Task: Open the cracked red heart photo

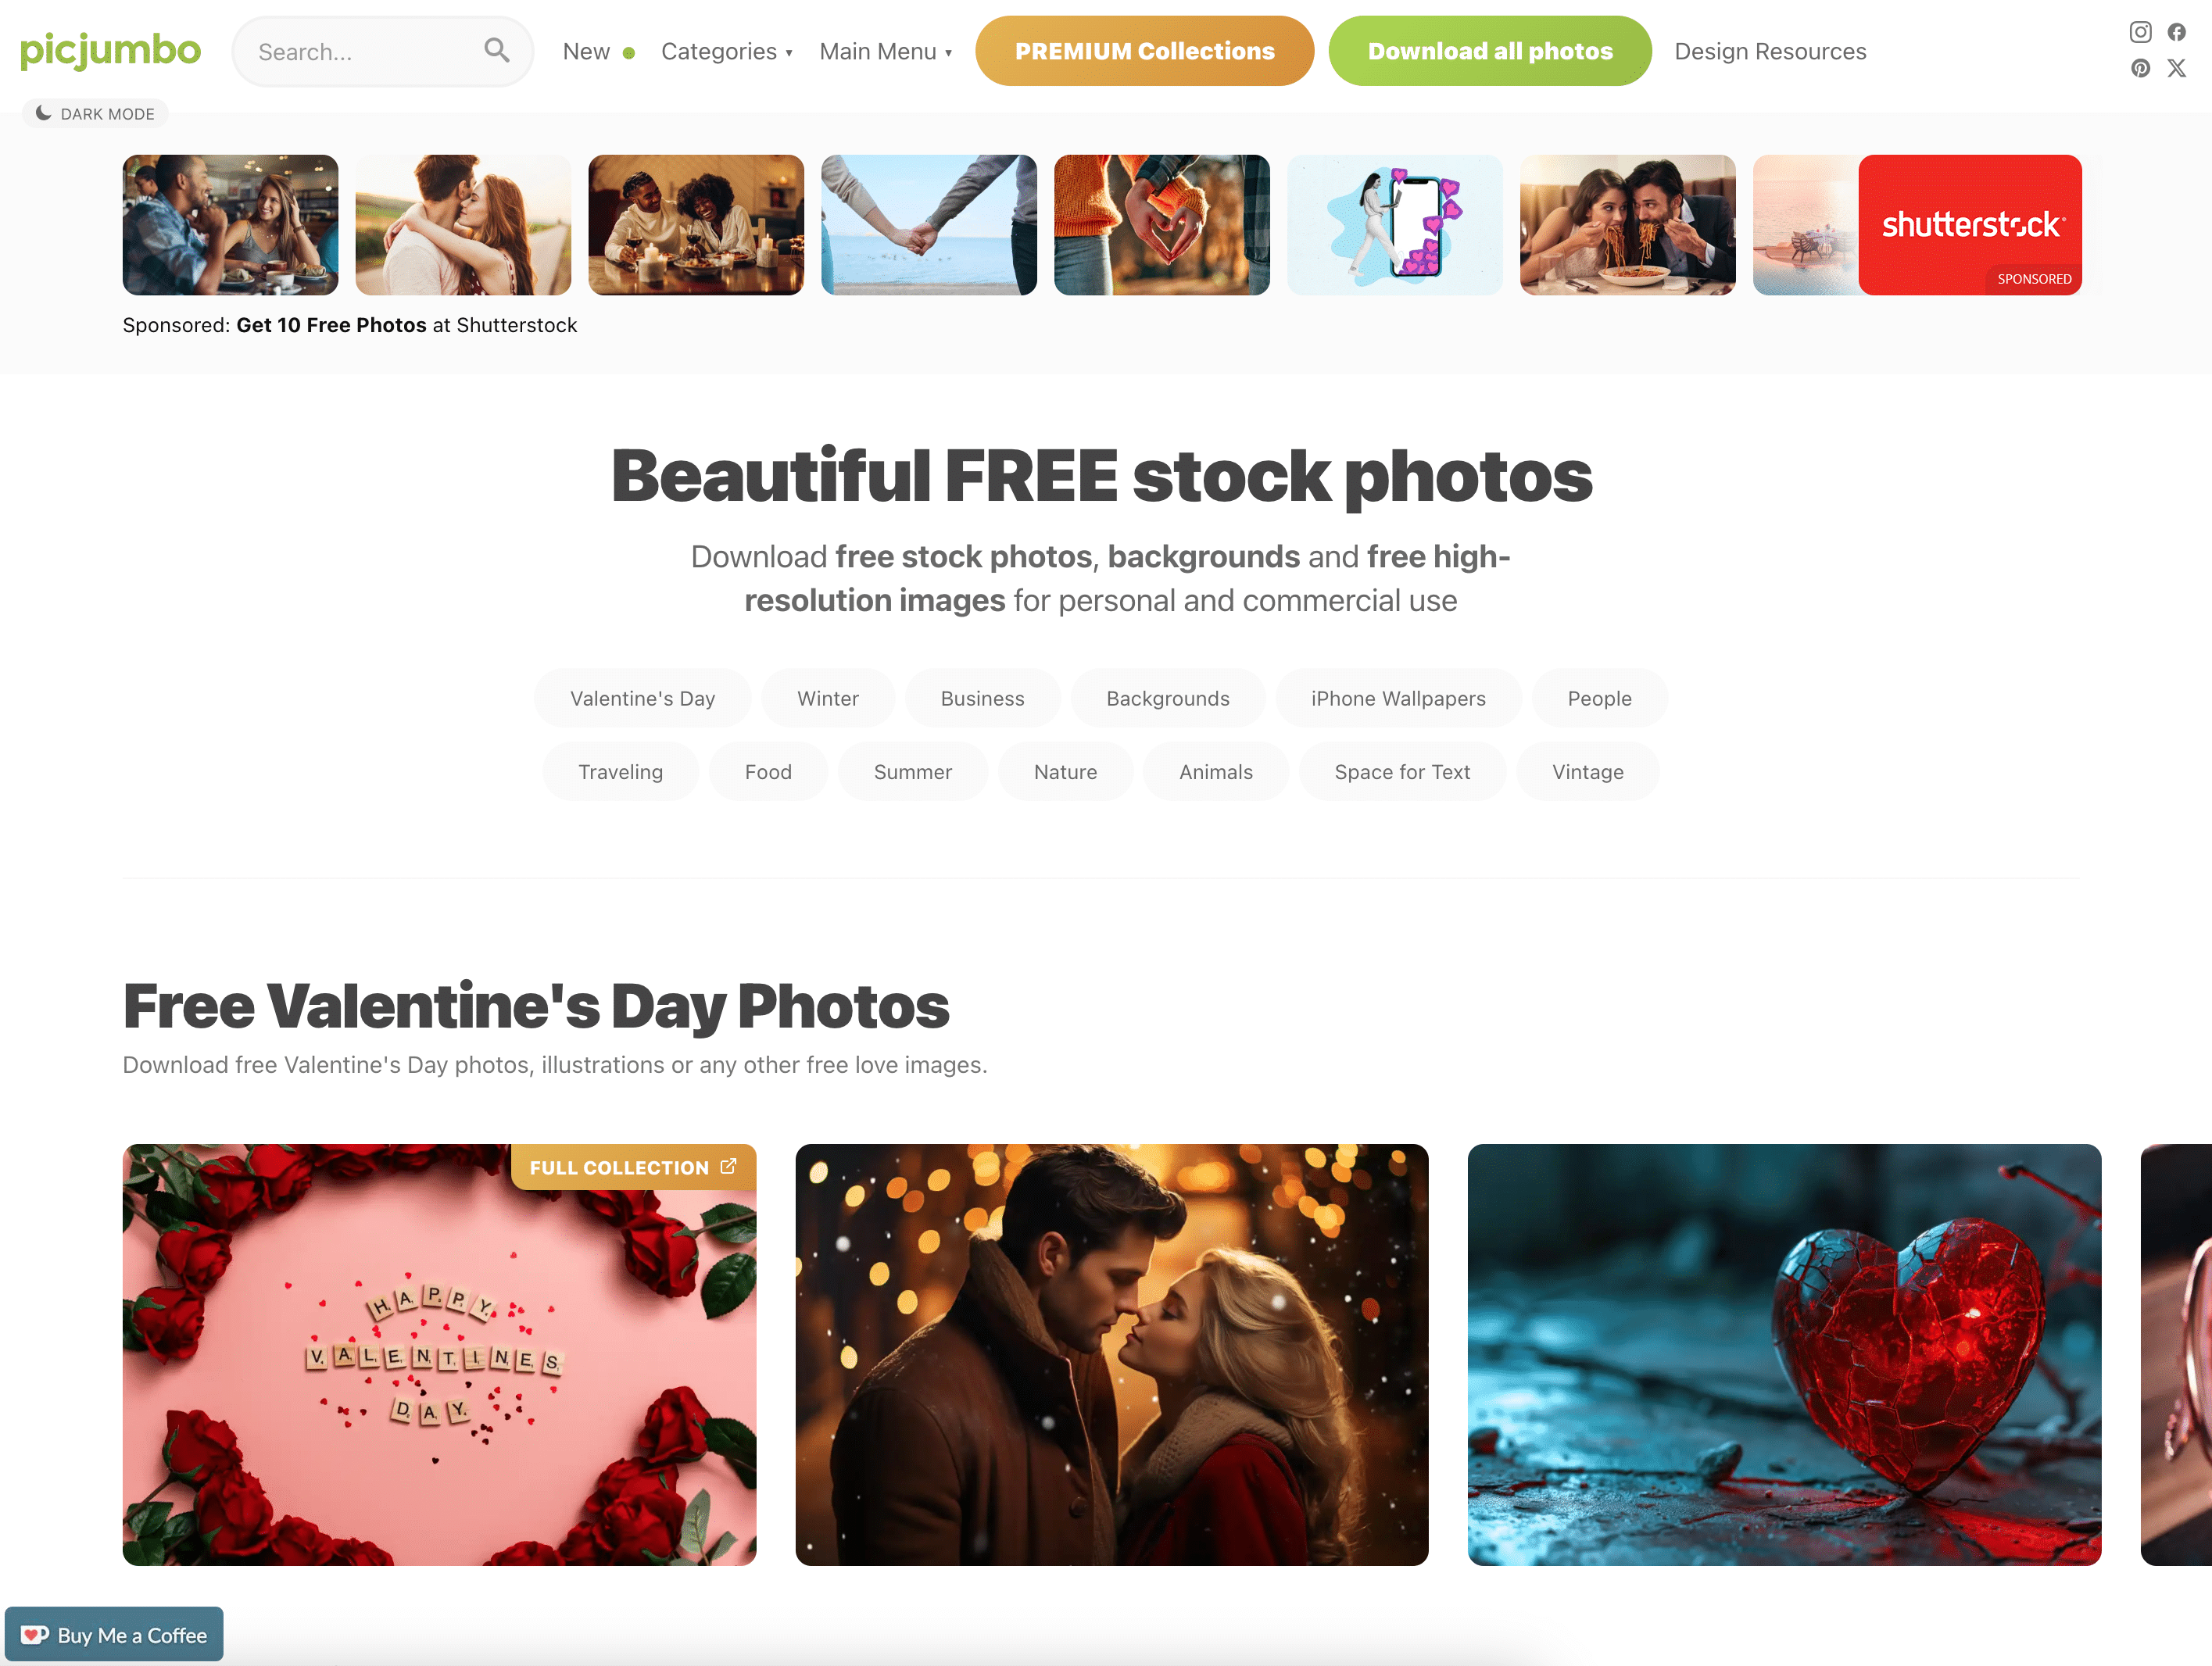Action: [x=1783, y=1354]
